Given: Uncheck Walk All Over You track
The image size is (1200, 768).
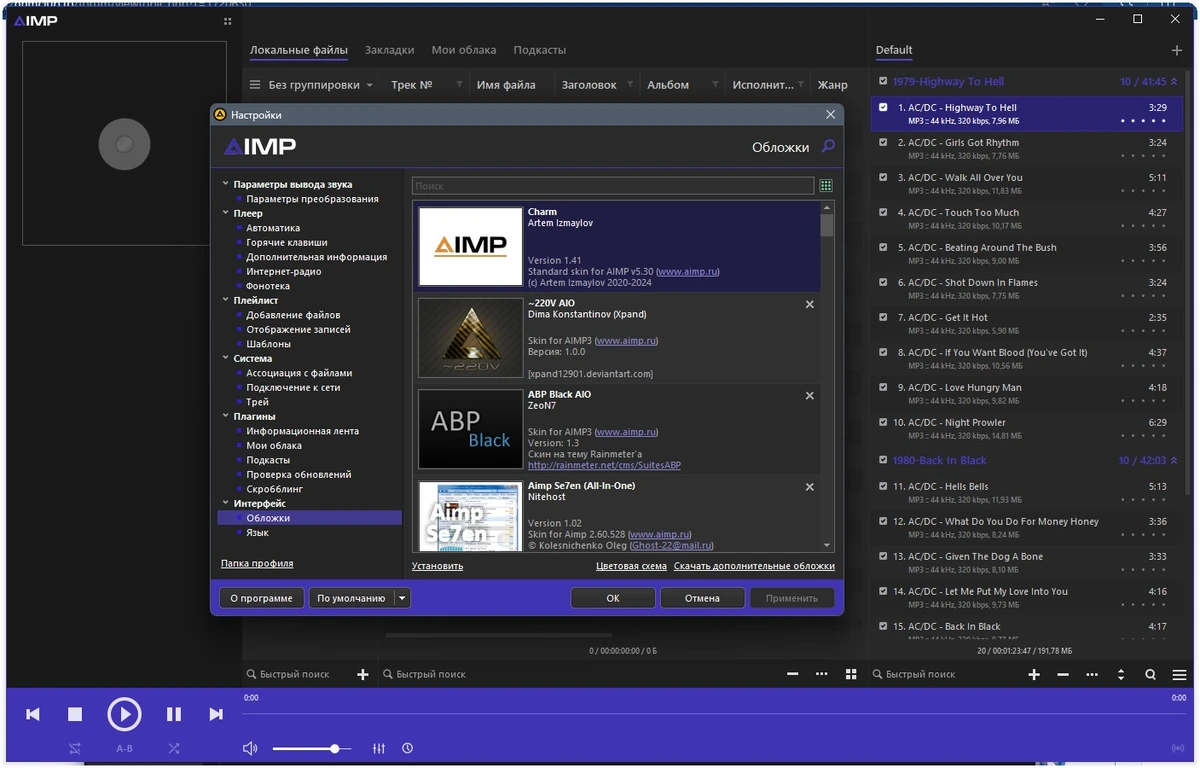Looking at the screenshot, I should tap(883, 177).
